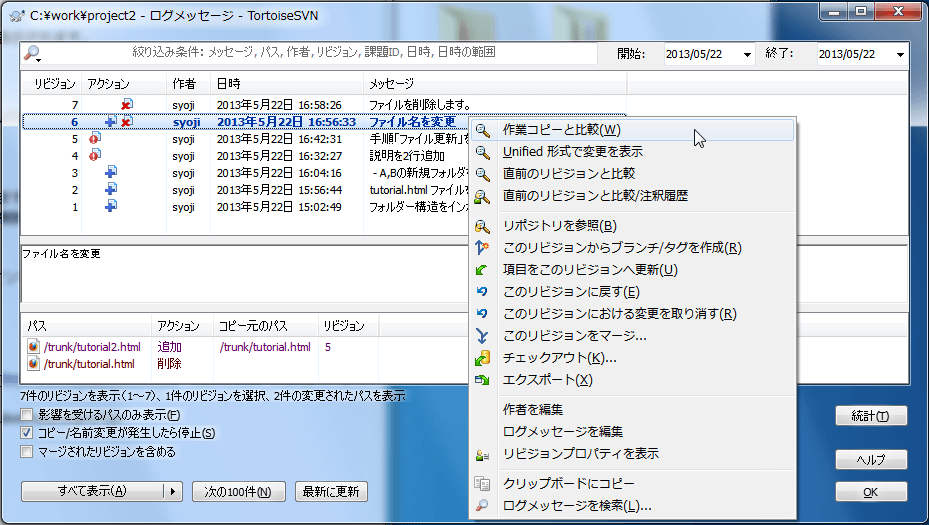This screenshot has height=525, width=929.
Task: Click the added action icon in revision 1 row
Action: (111, 207)
